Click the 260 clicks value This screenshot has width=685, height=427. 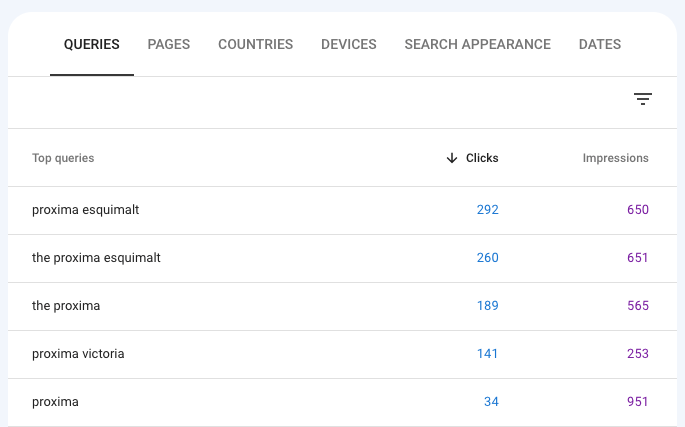pos(488,258)
